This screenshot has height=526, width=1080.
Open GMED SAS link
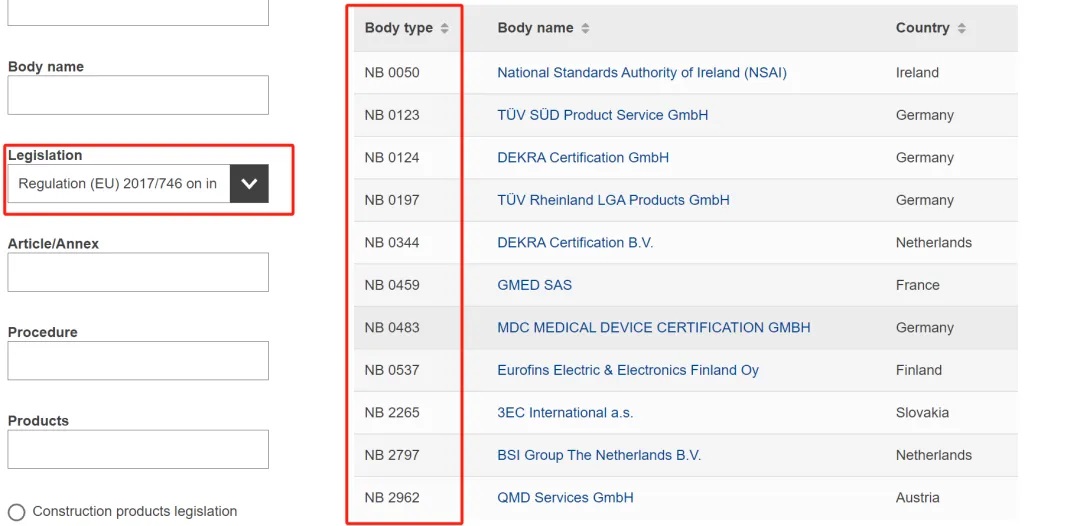pos(534,285)
